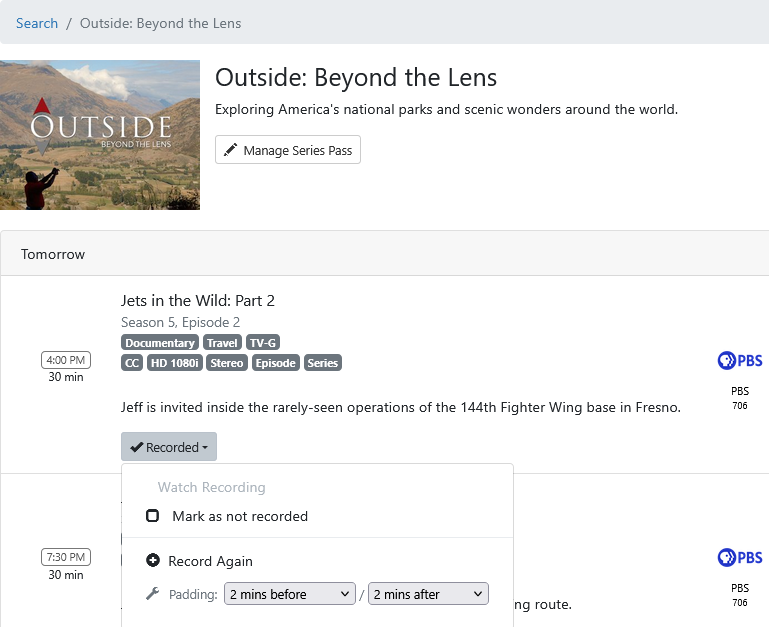The width and height of the screenshot is (769, 627).
Task: Choose Watch Recording in the dropdown menu
Action: [211, 487]
